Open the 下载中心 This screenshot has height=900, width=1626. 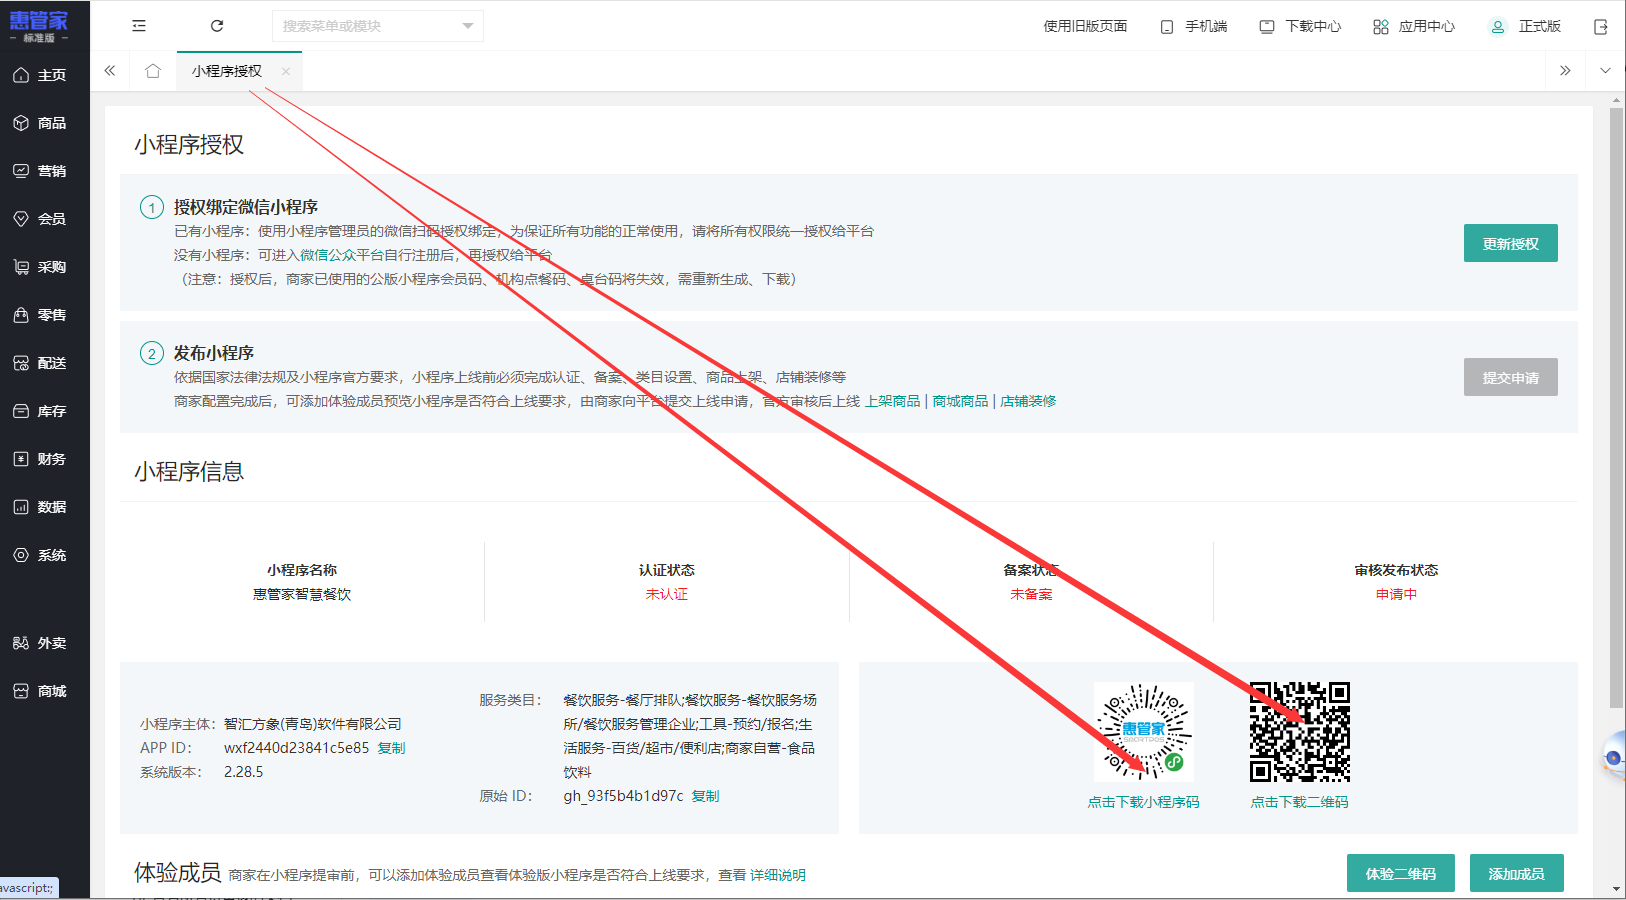tap(1300, 27)
